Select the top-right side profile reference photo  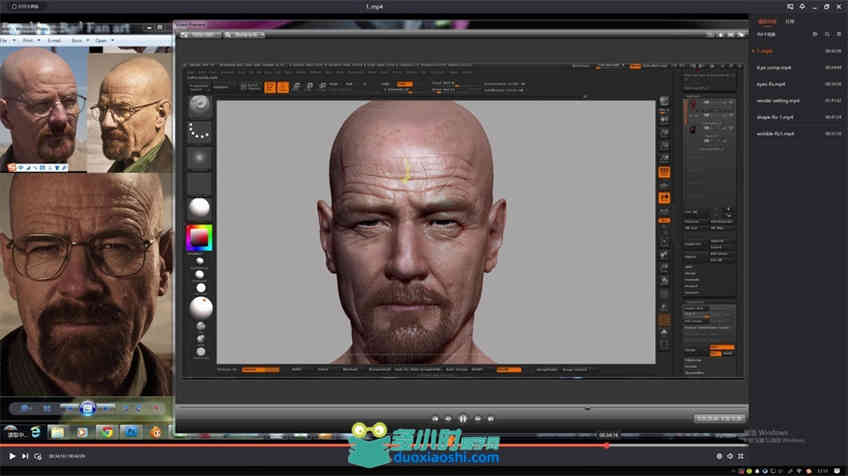[x=130, y=113]
